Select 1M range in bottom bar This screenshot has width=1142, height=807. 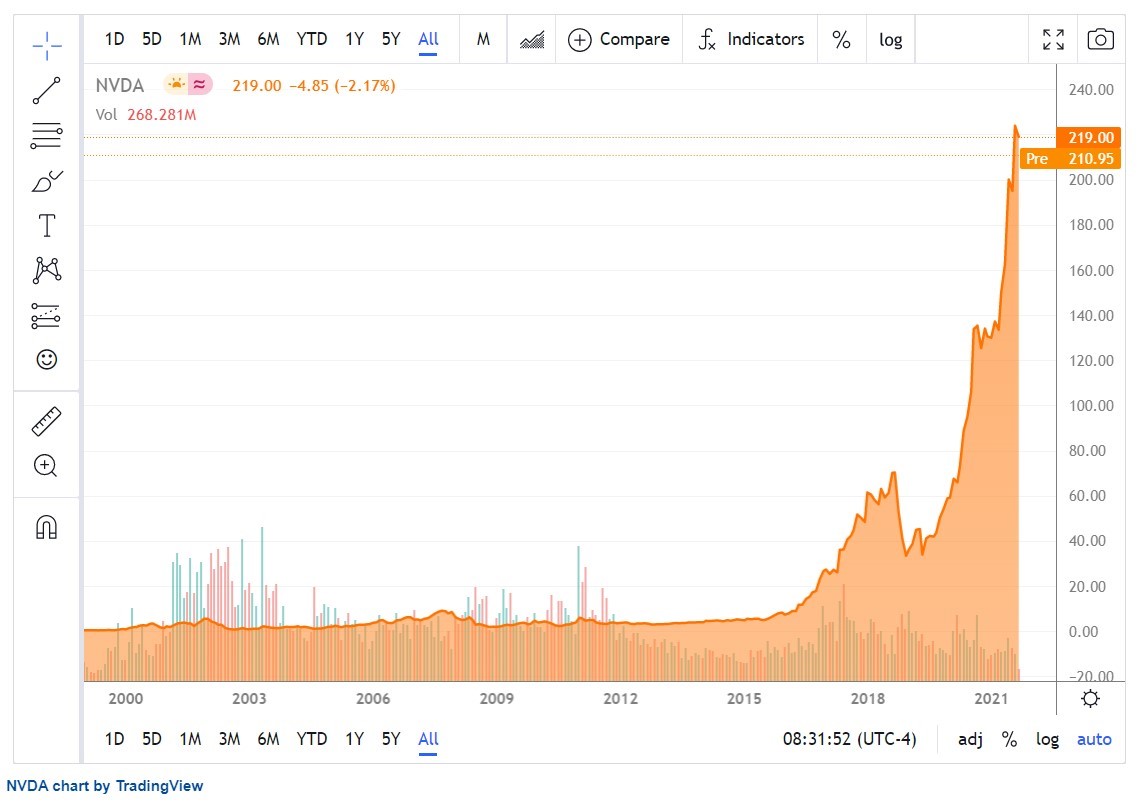[x=190, y=739]
